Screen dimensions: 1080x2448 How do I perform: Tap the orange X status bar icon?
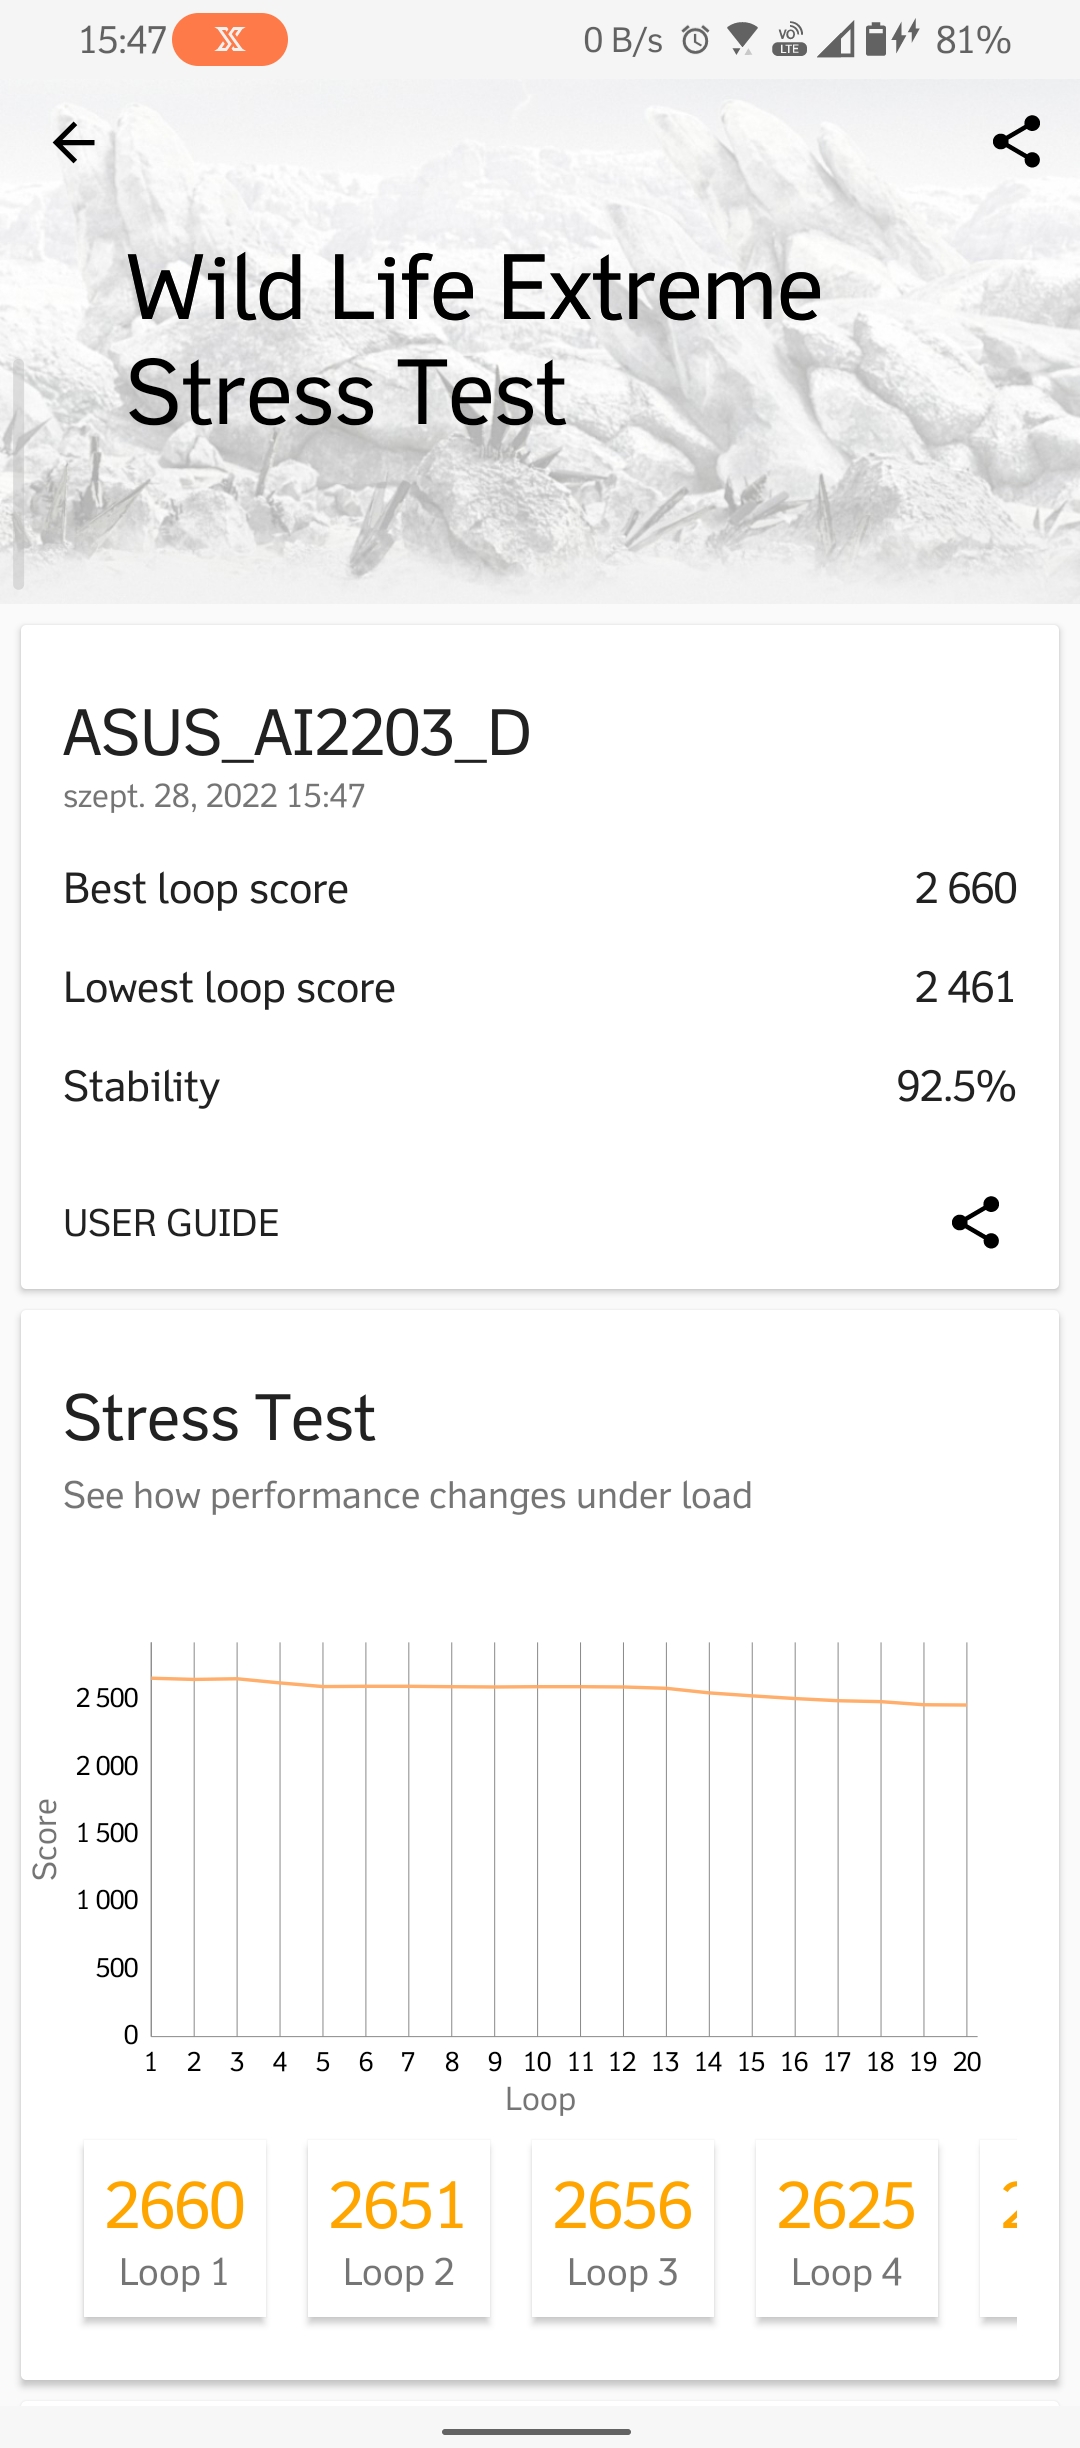click(230, 40)
